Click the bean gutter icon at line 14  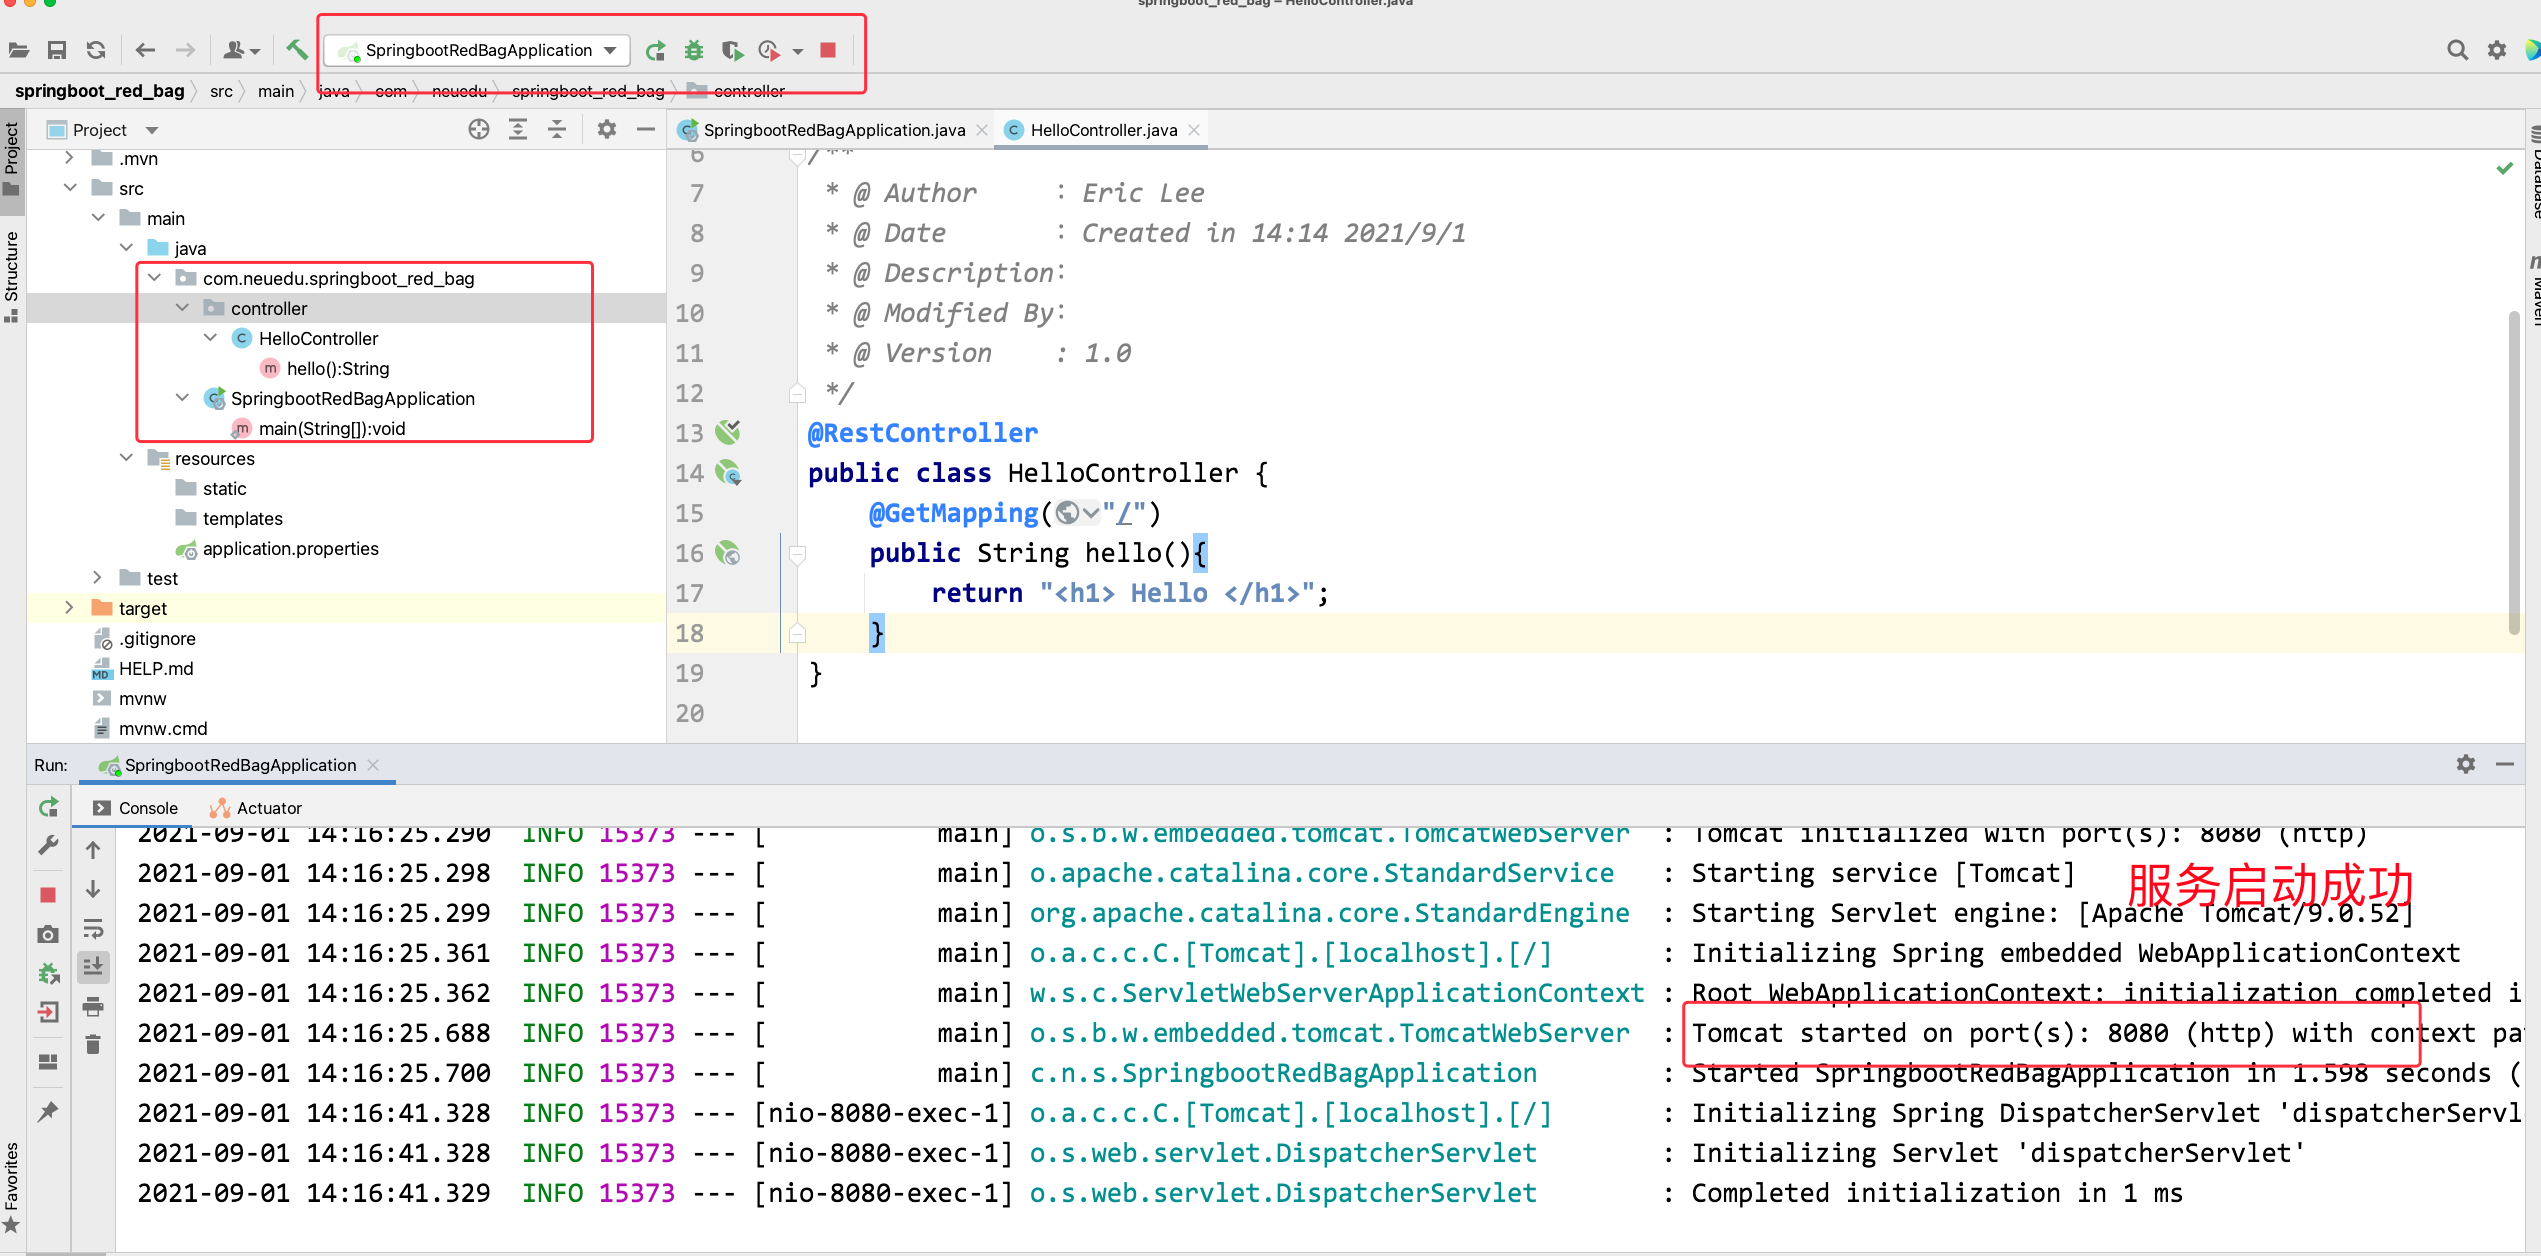coord(728,472)
